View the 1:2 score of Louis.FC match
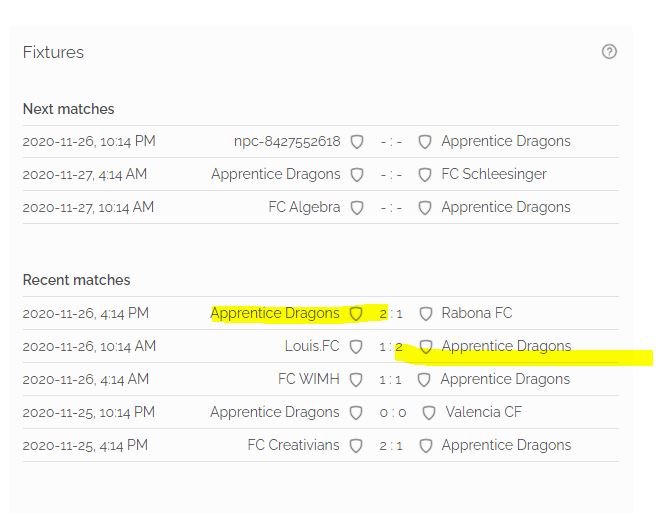Image resolution: width=665 pixels, height=513 pixels. 391,347
